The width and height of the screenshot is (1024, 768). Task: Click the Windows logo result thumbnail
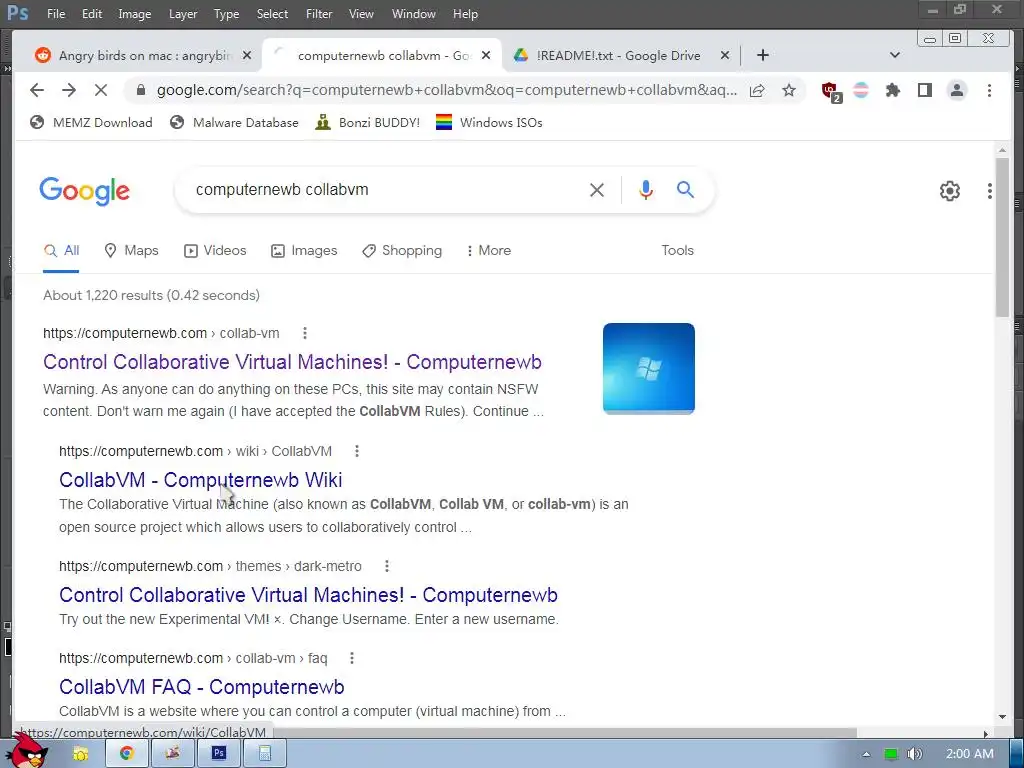(648, 368)
